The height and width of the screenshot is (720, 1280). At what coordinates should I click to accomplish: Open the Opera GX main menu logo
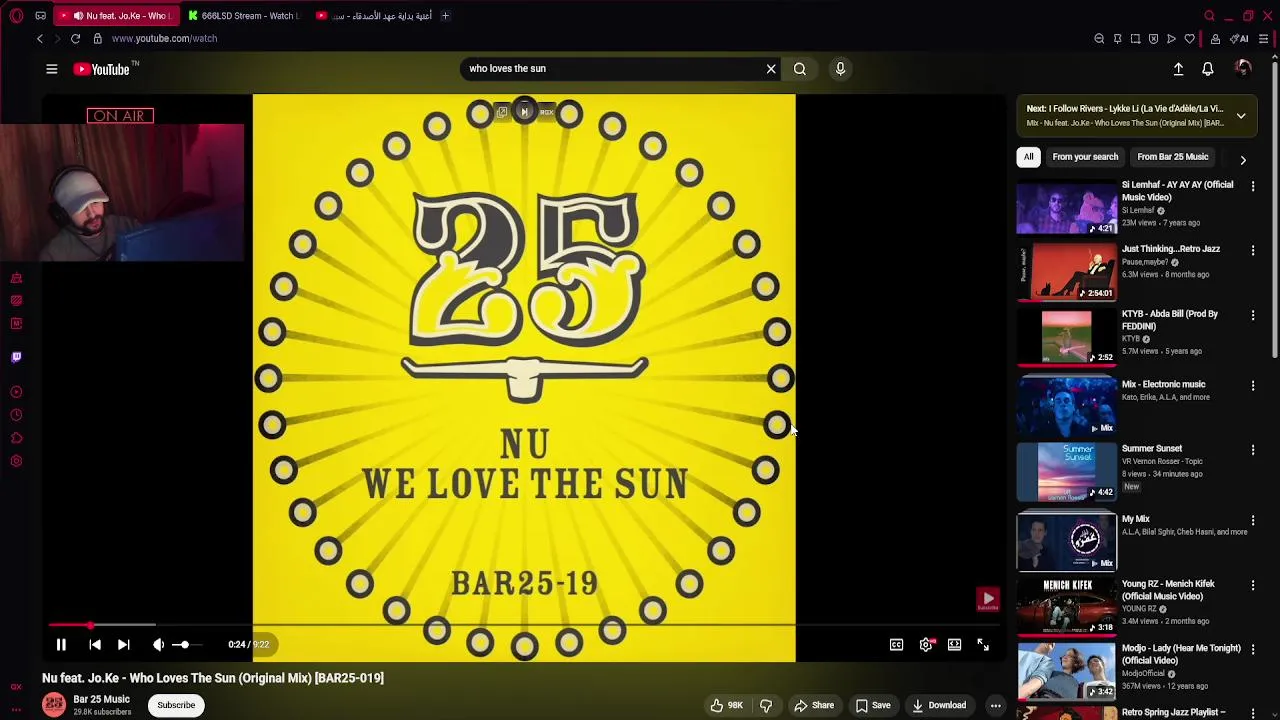(16, 16)
